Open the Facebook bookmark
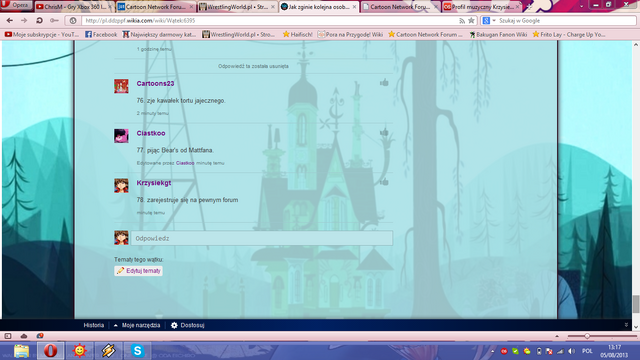The width and height of the screenshot is (640, 360). (101, 35)
